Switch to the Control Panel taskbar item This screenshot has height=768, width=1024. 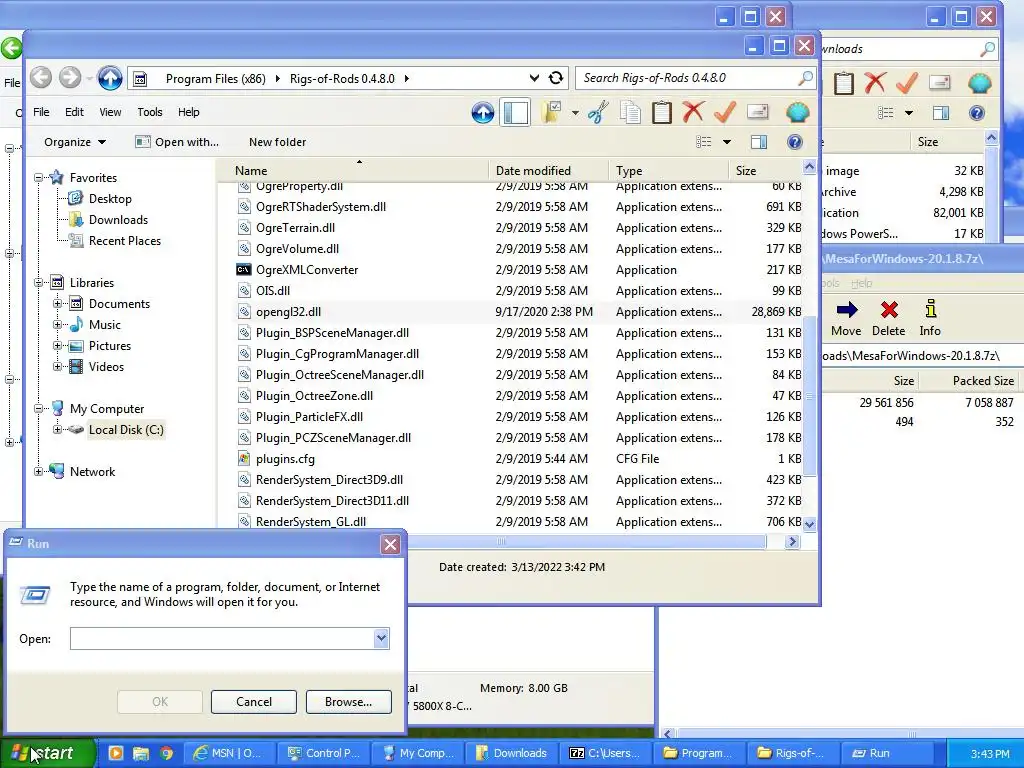point(323,753)
